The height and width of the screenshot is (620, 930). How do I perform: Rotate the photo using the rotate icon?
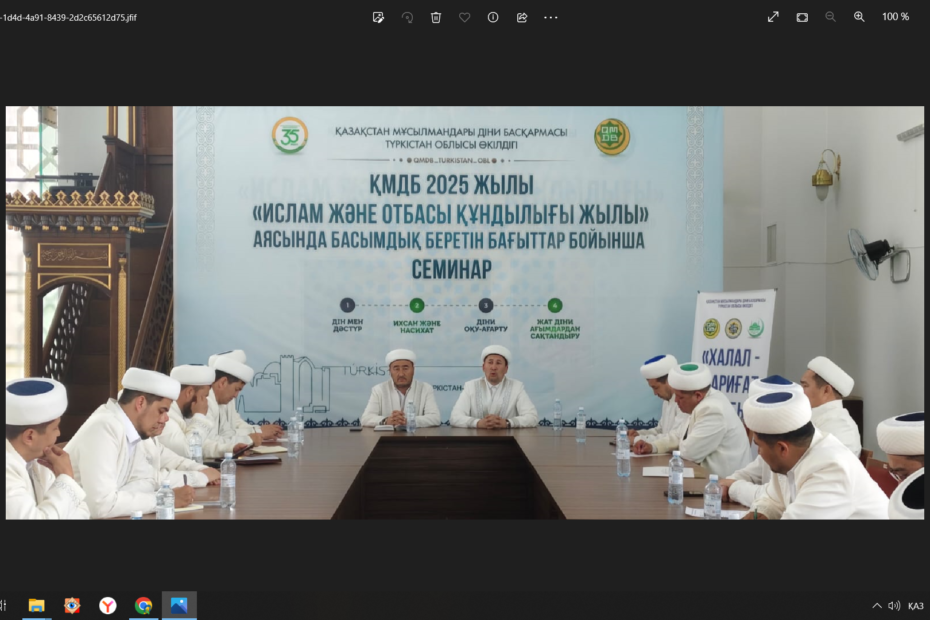click(x=407, y=17)
